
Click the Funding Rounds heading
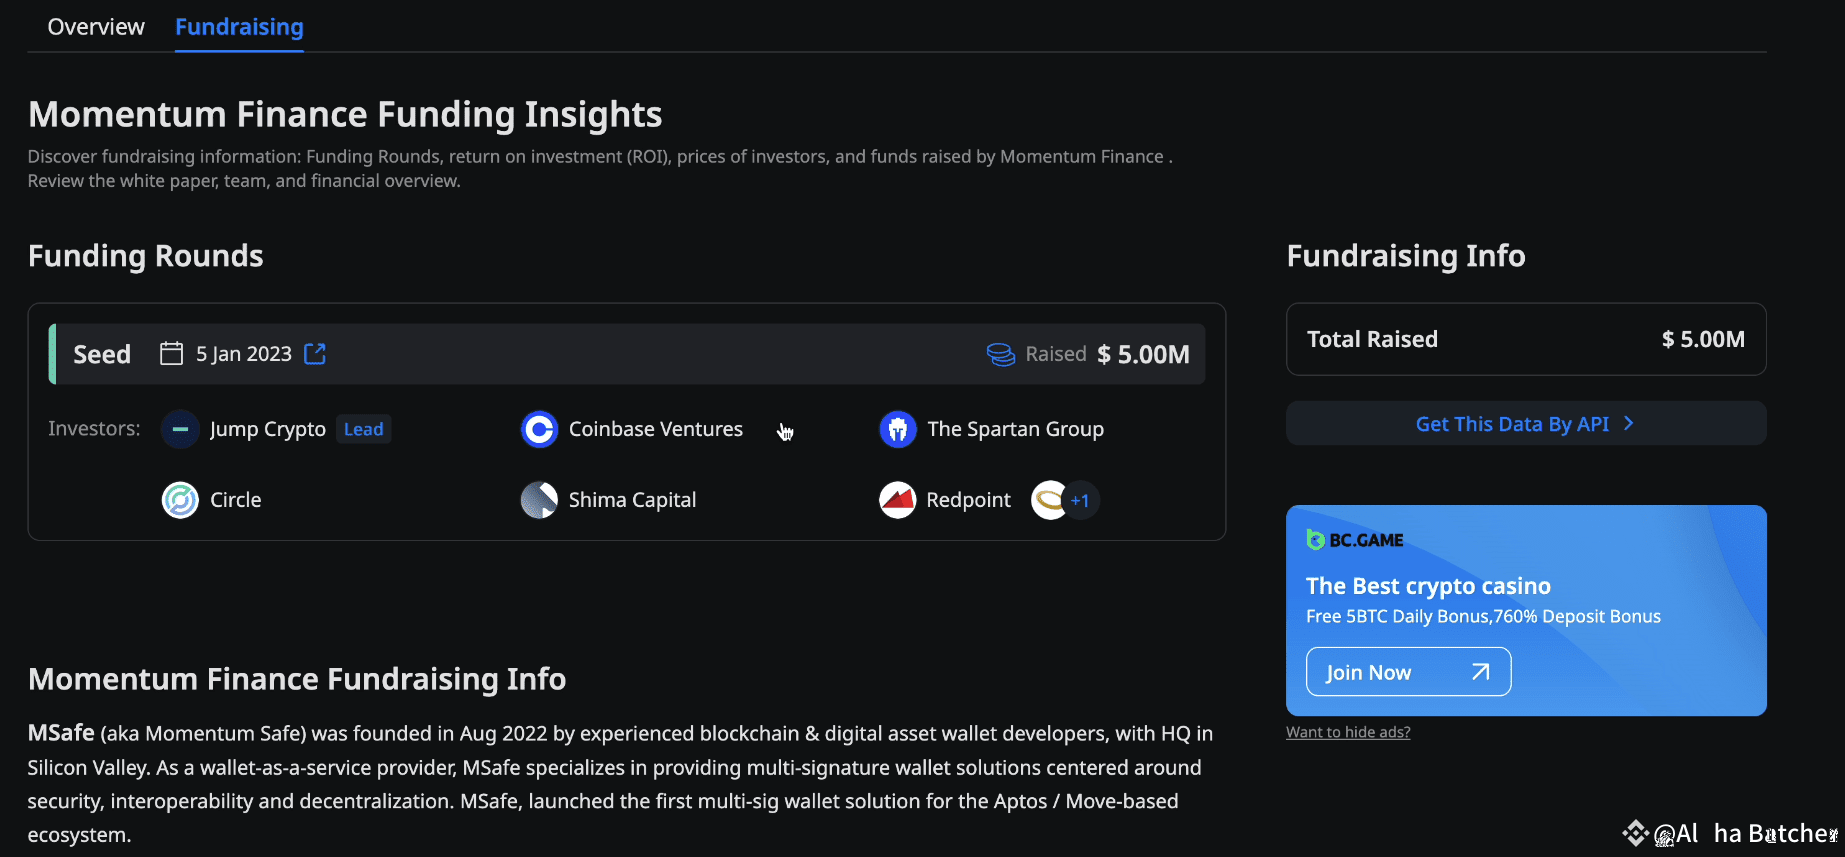coord(146,256)
